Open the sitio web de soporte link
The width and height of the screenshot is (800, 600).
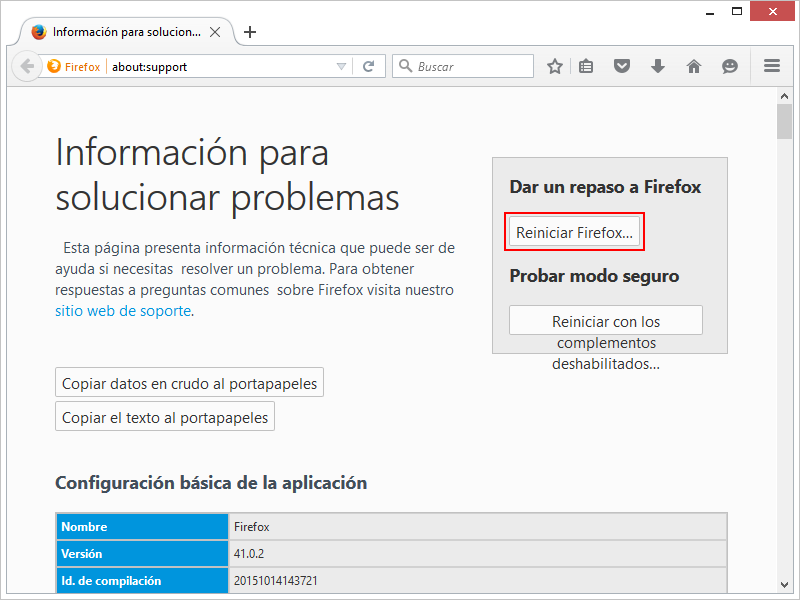coord(122,311)
